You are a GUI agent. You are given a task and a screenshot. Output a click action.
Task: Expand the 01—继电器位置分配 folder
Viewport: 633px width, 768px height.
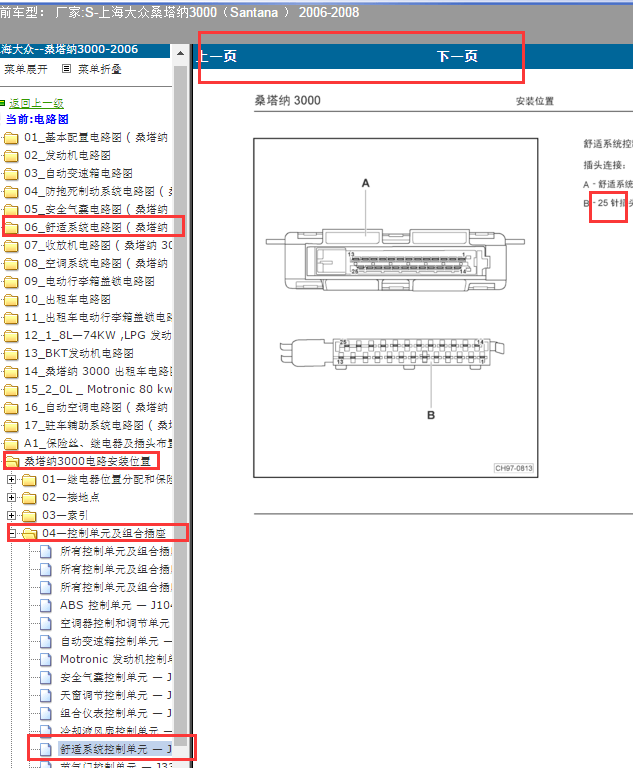point(11,480)
